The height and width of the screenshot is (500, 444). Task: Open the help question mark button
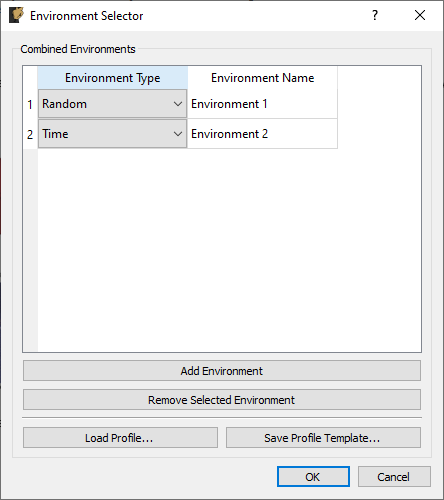[x=375, y=15]
